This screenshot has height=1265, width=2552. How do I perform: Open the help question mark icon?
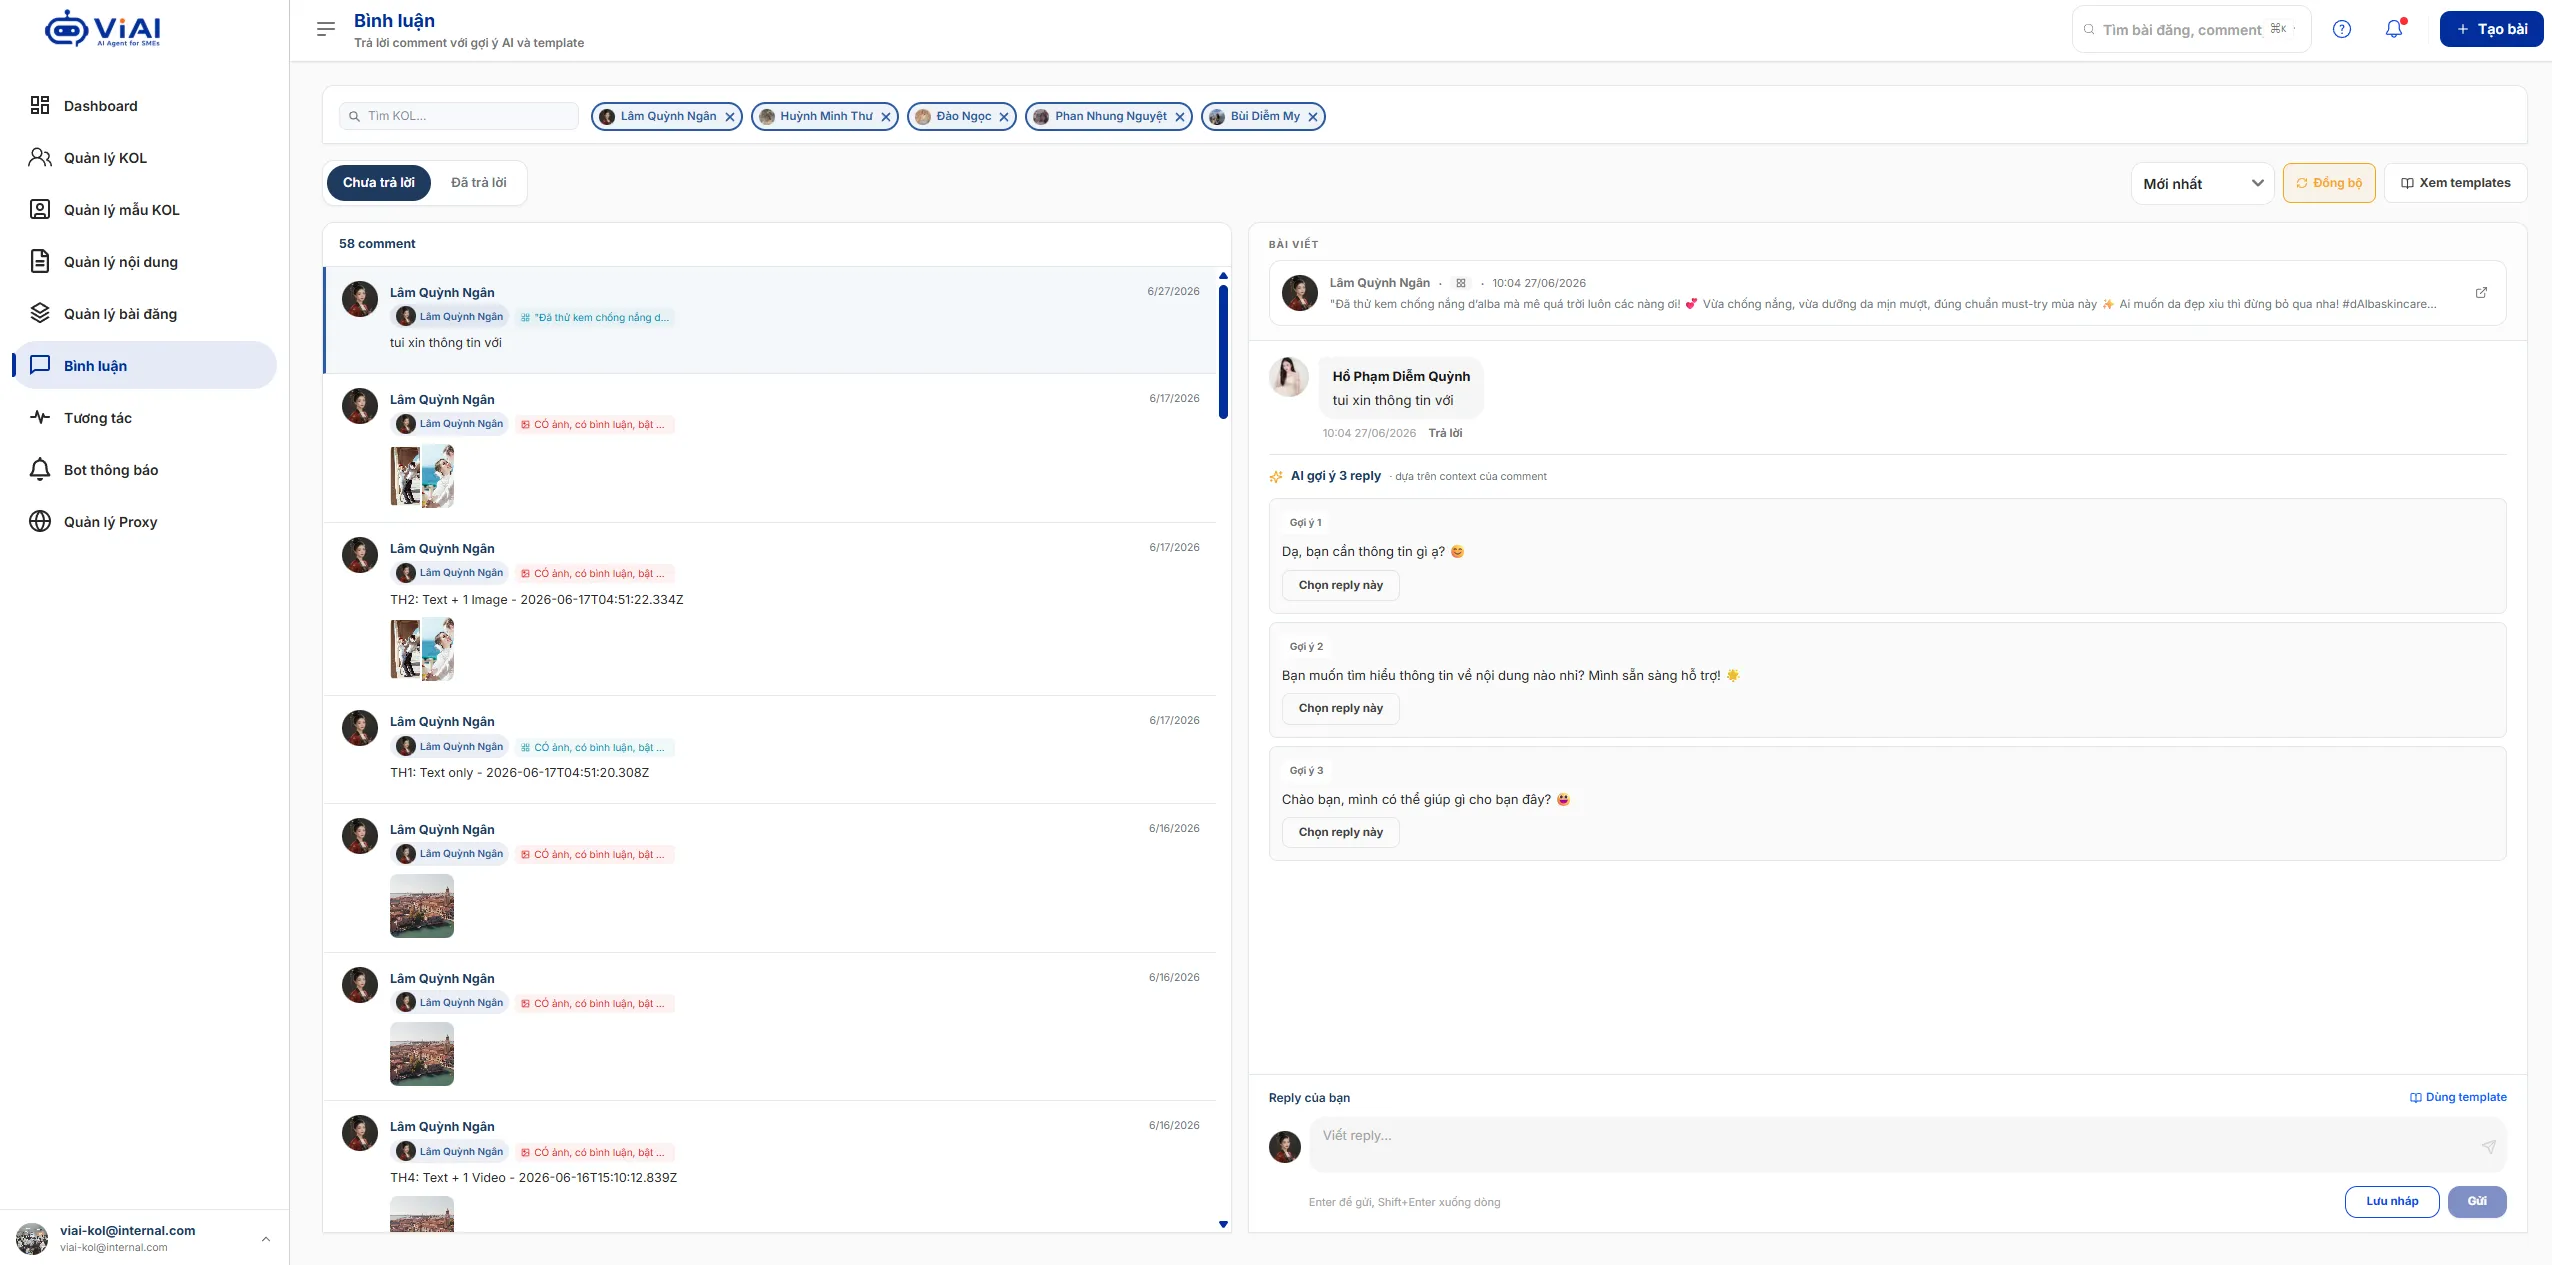click(x=2341, y=29)
